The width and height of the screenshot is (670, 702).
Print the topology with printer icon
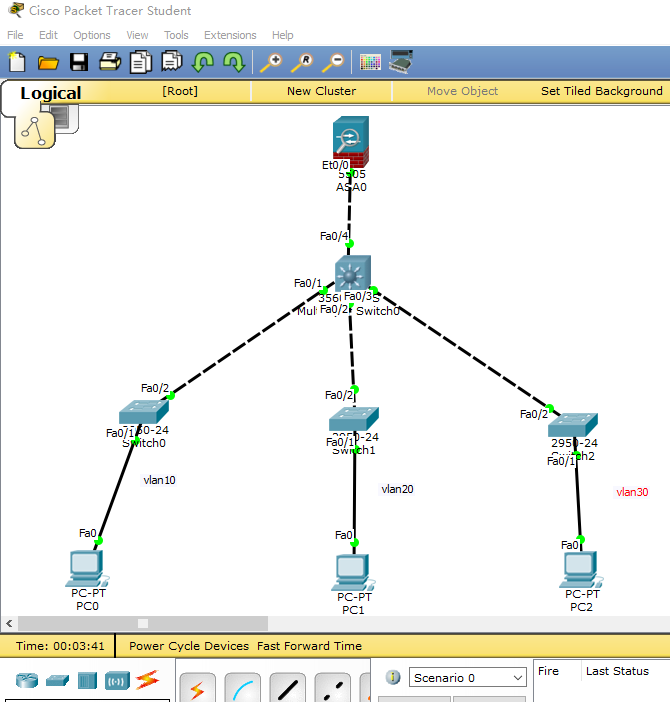(110, 62)
